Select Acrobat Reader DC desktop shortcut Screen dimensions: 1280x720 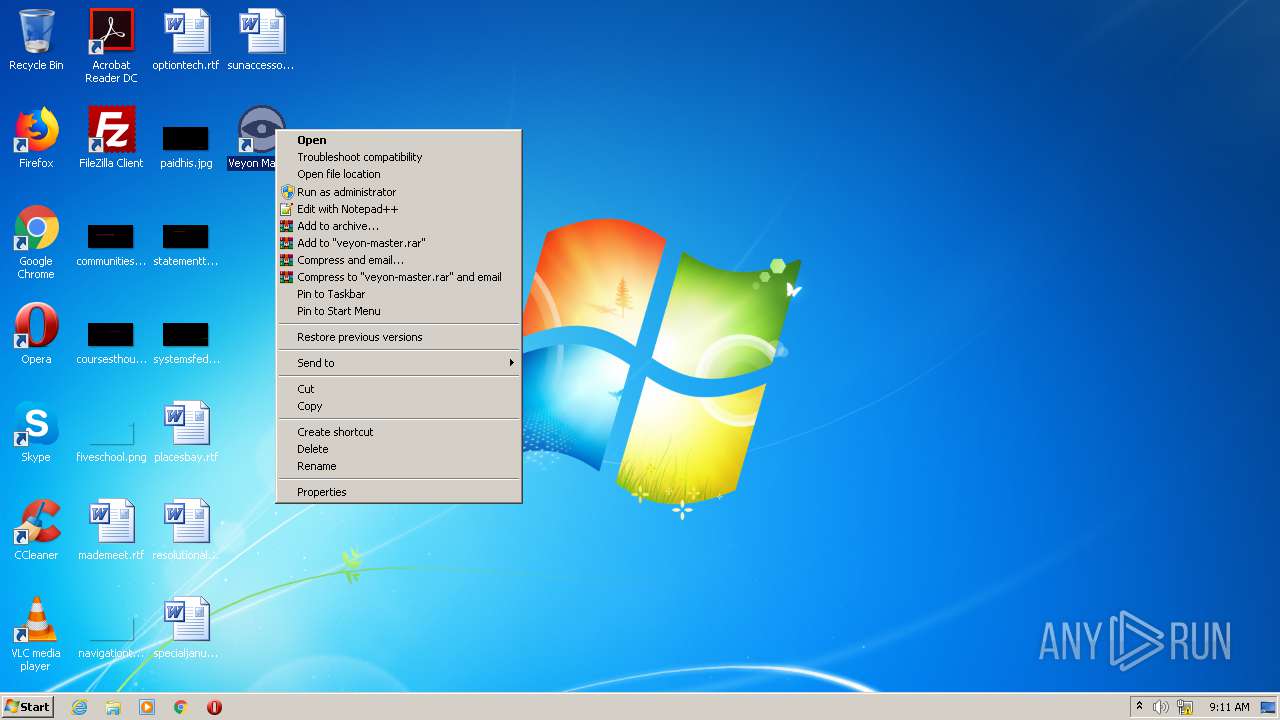[111, 46]
